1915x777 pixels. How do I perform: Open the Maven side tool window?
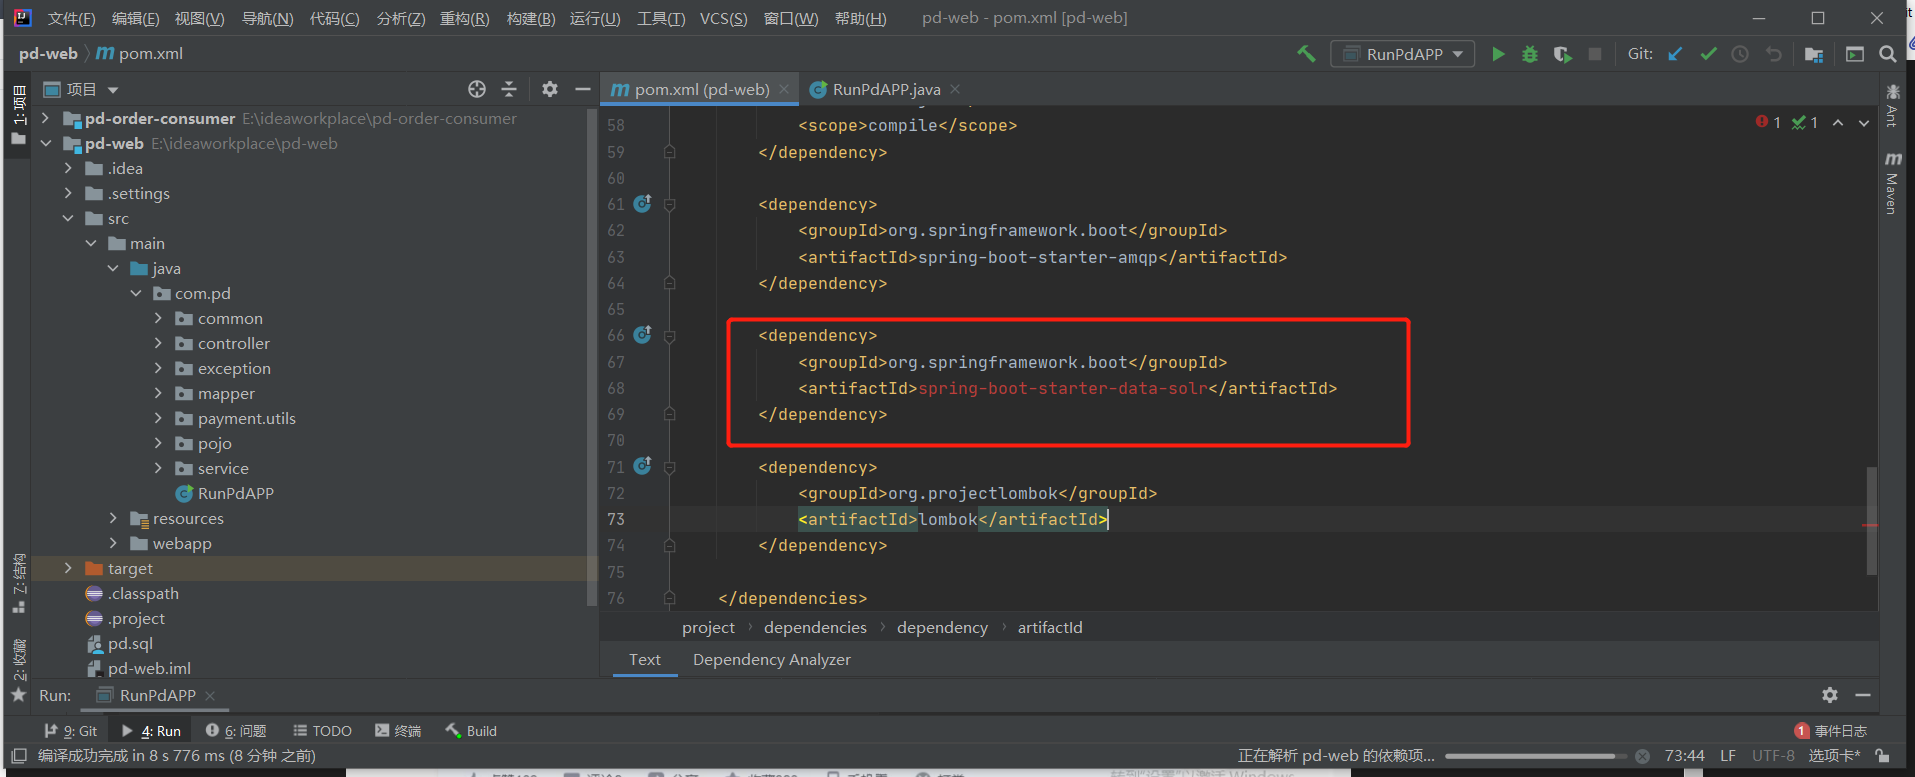[x=1892, y=184]
